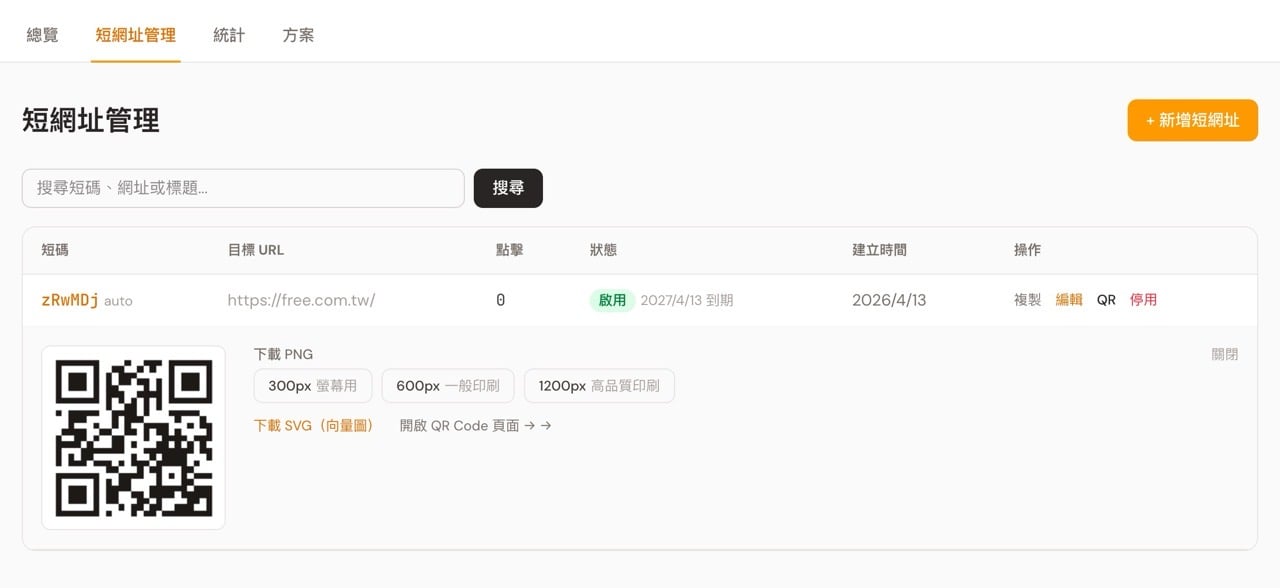
Task: Close the QR panel with 關閉
Action: 1224,354
